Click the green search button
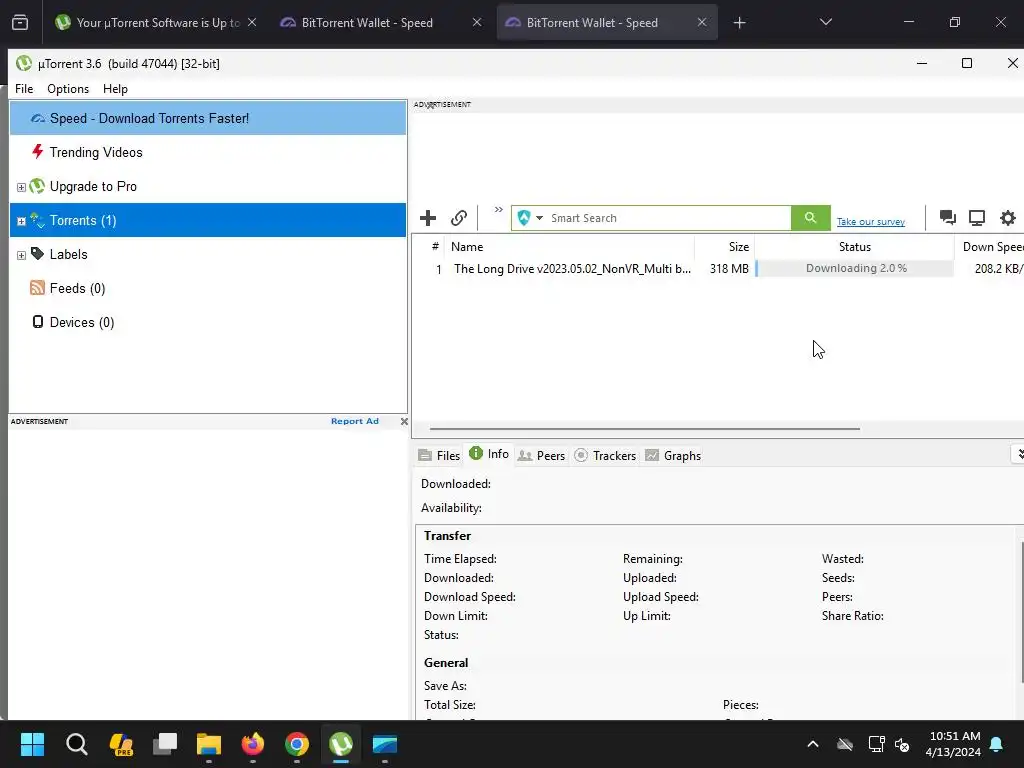1024x768 pixels. coord(810,217)
